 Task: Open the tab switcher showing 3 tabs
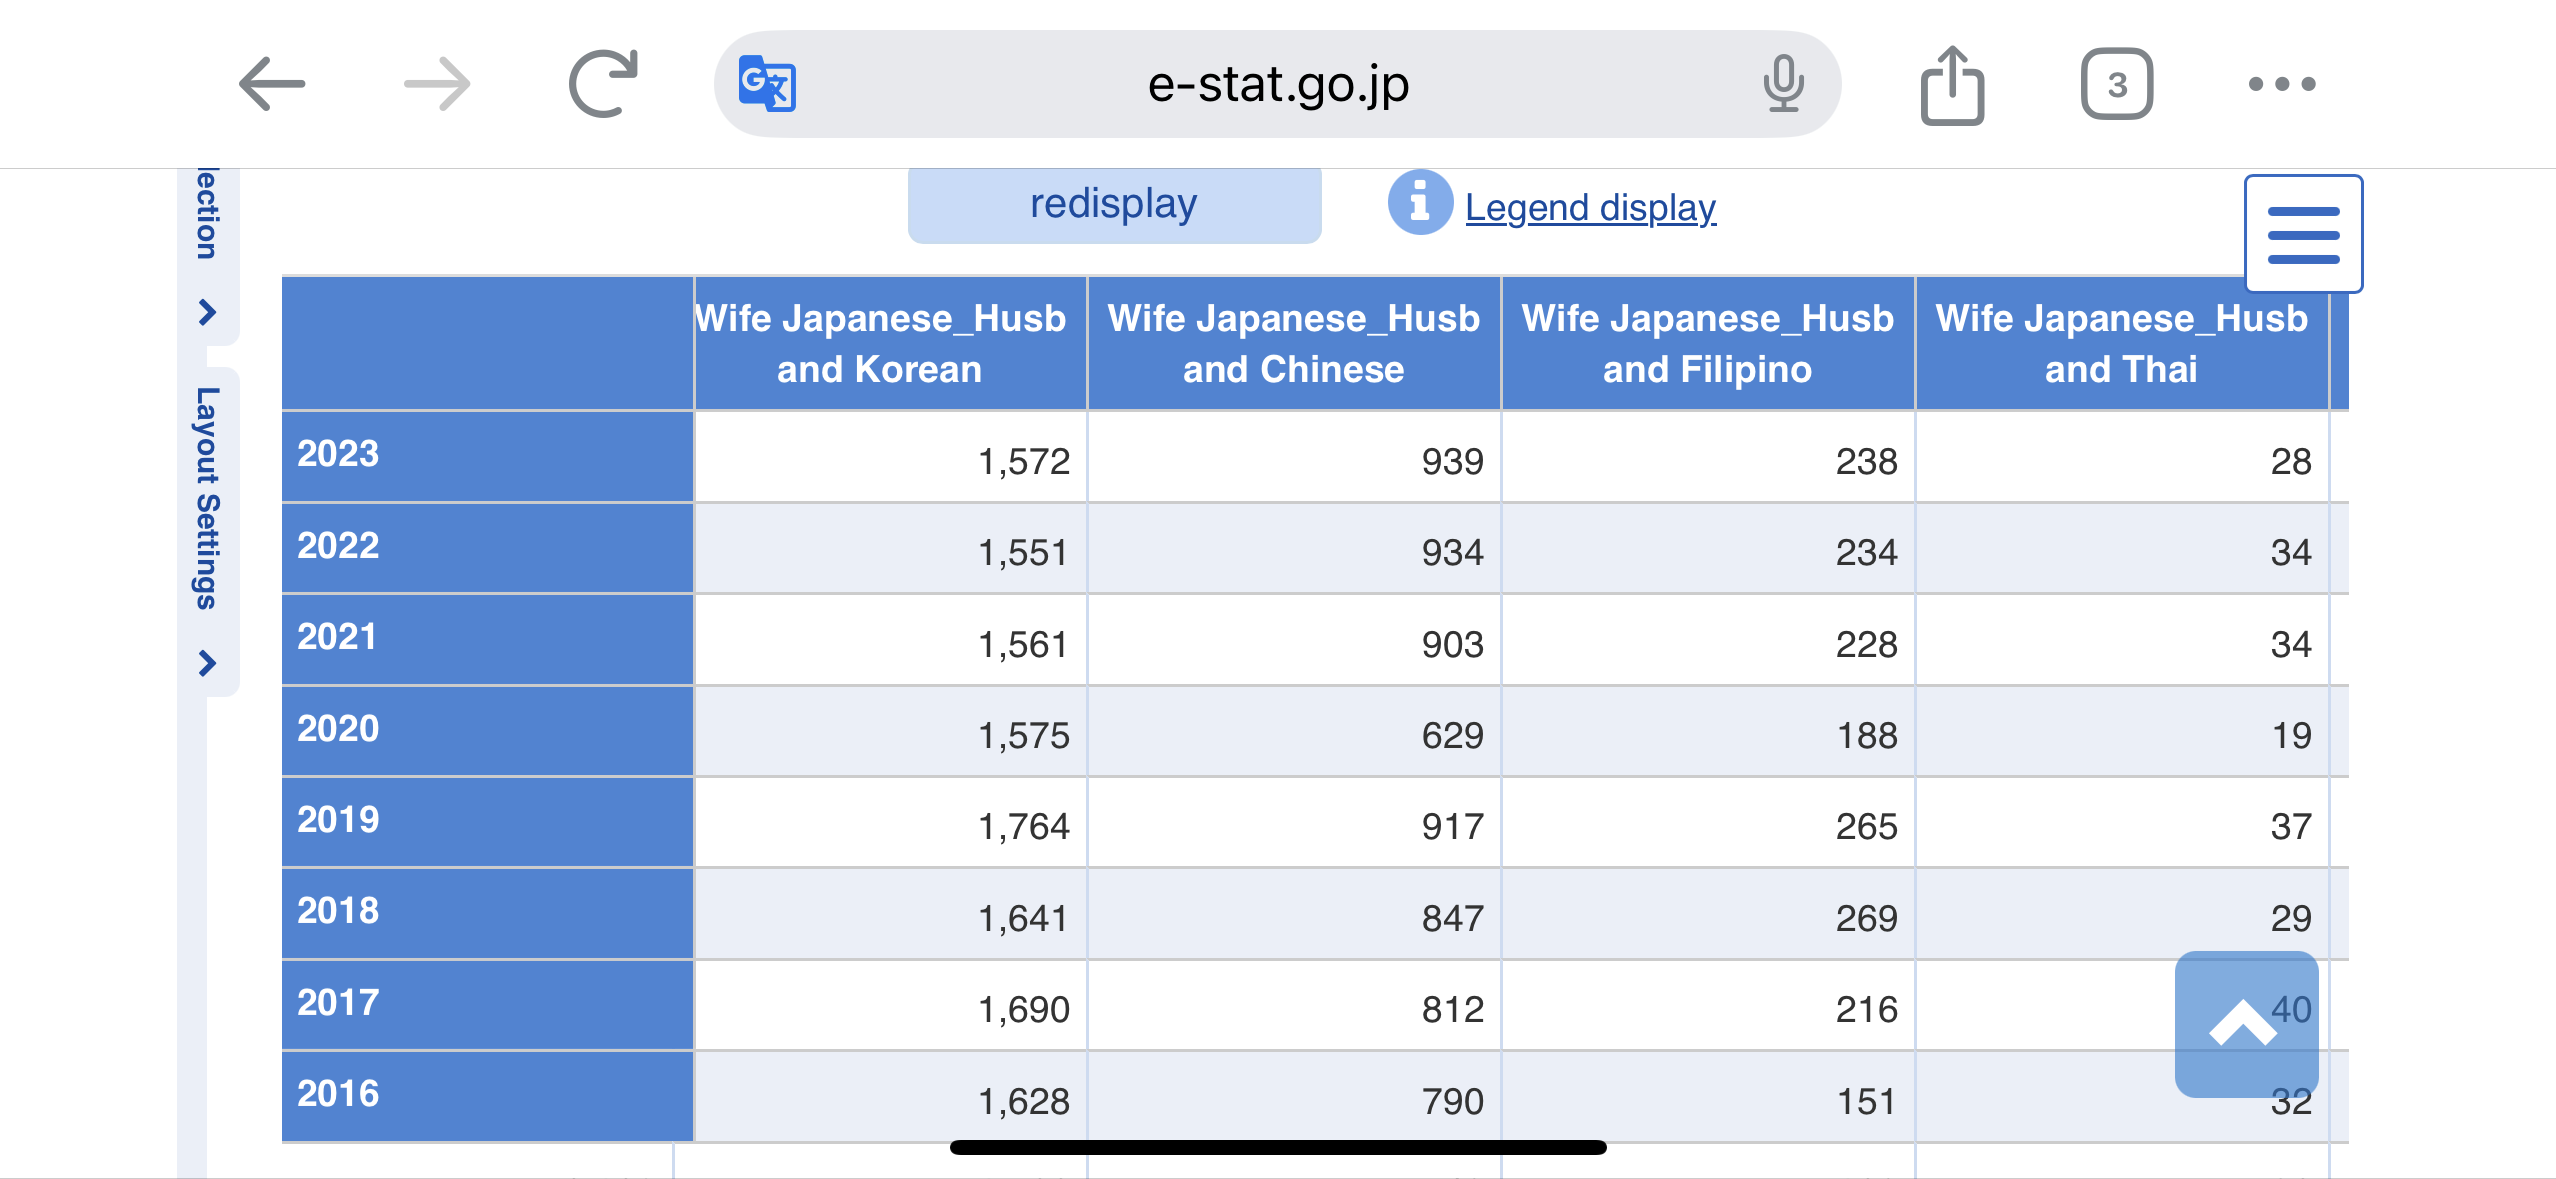[2117, 84]
